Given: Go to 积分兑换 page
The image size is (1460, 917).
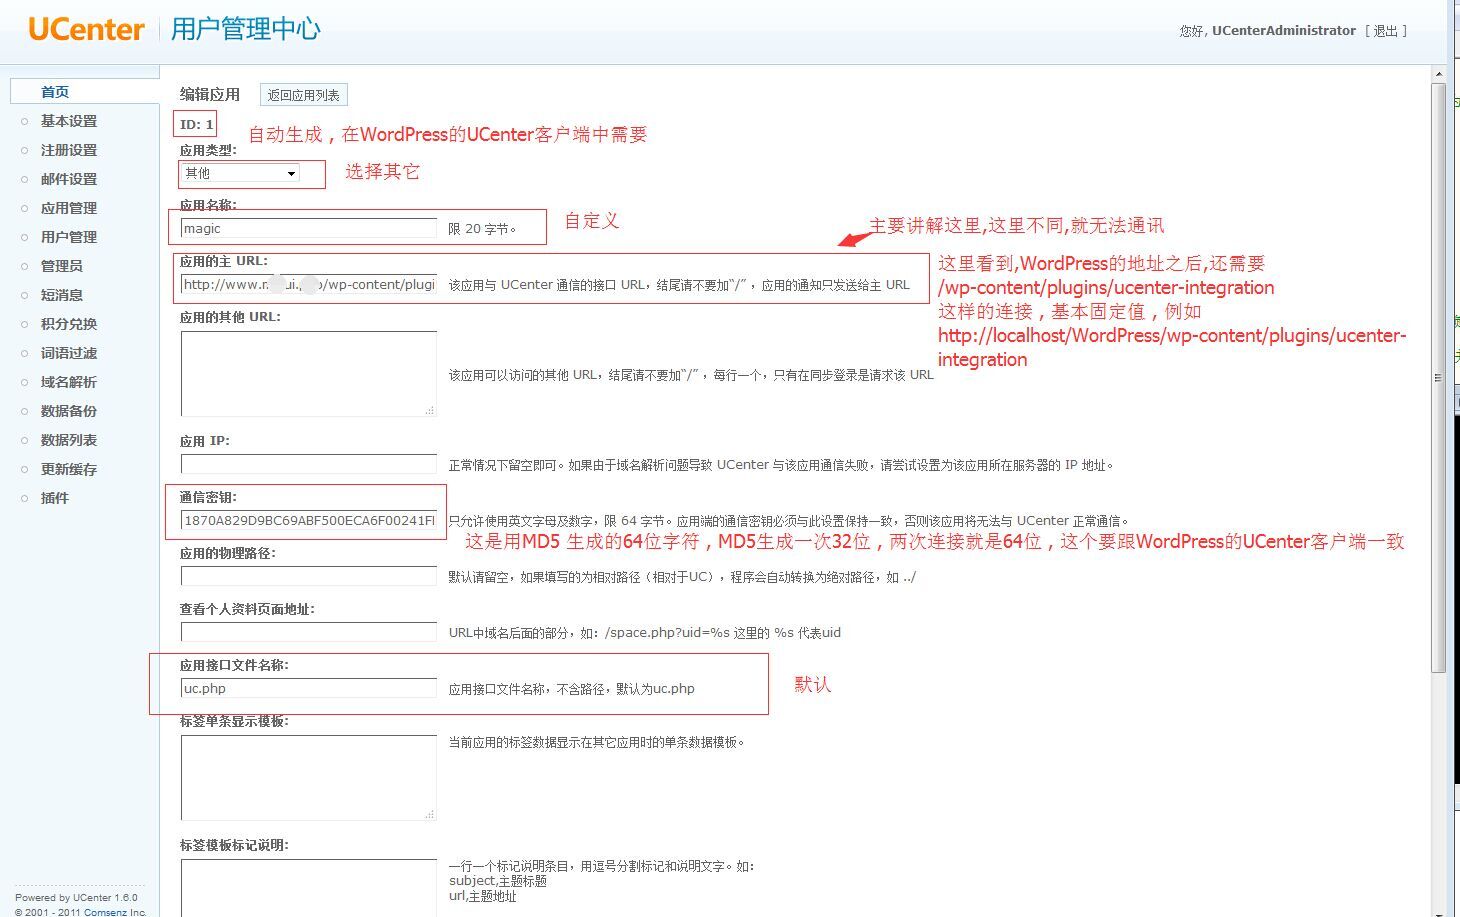Looking at the screenshot, I should (x=69, y=324).
